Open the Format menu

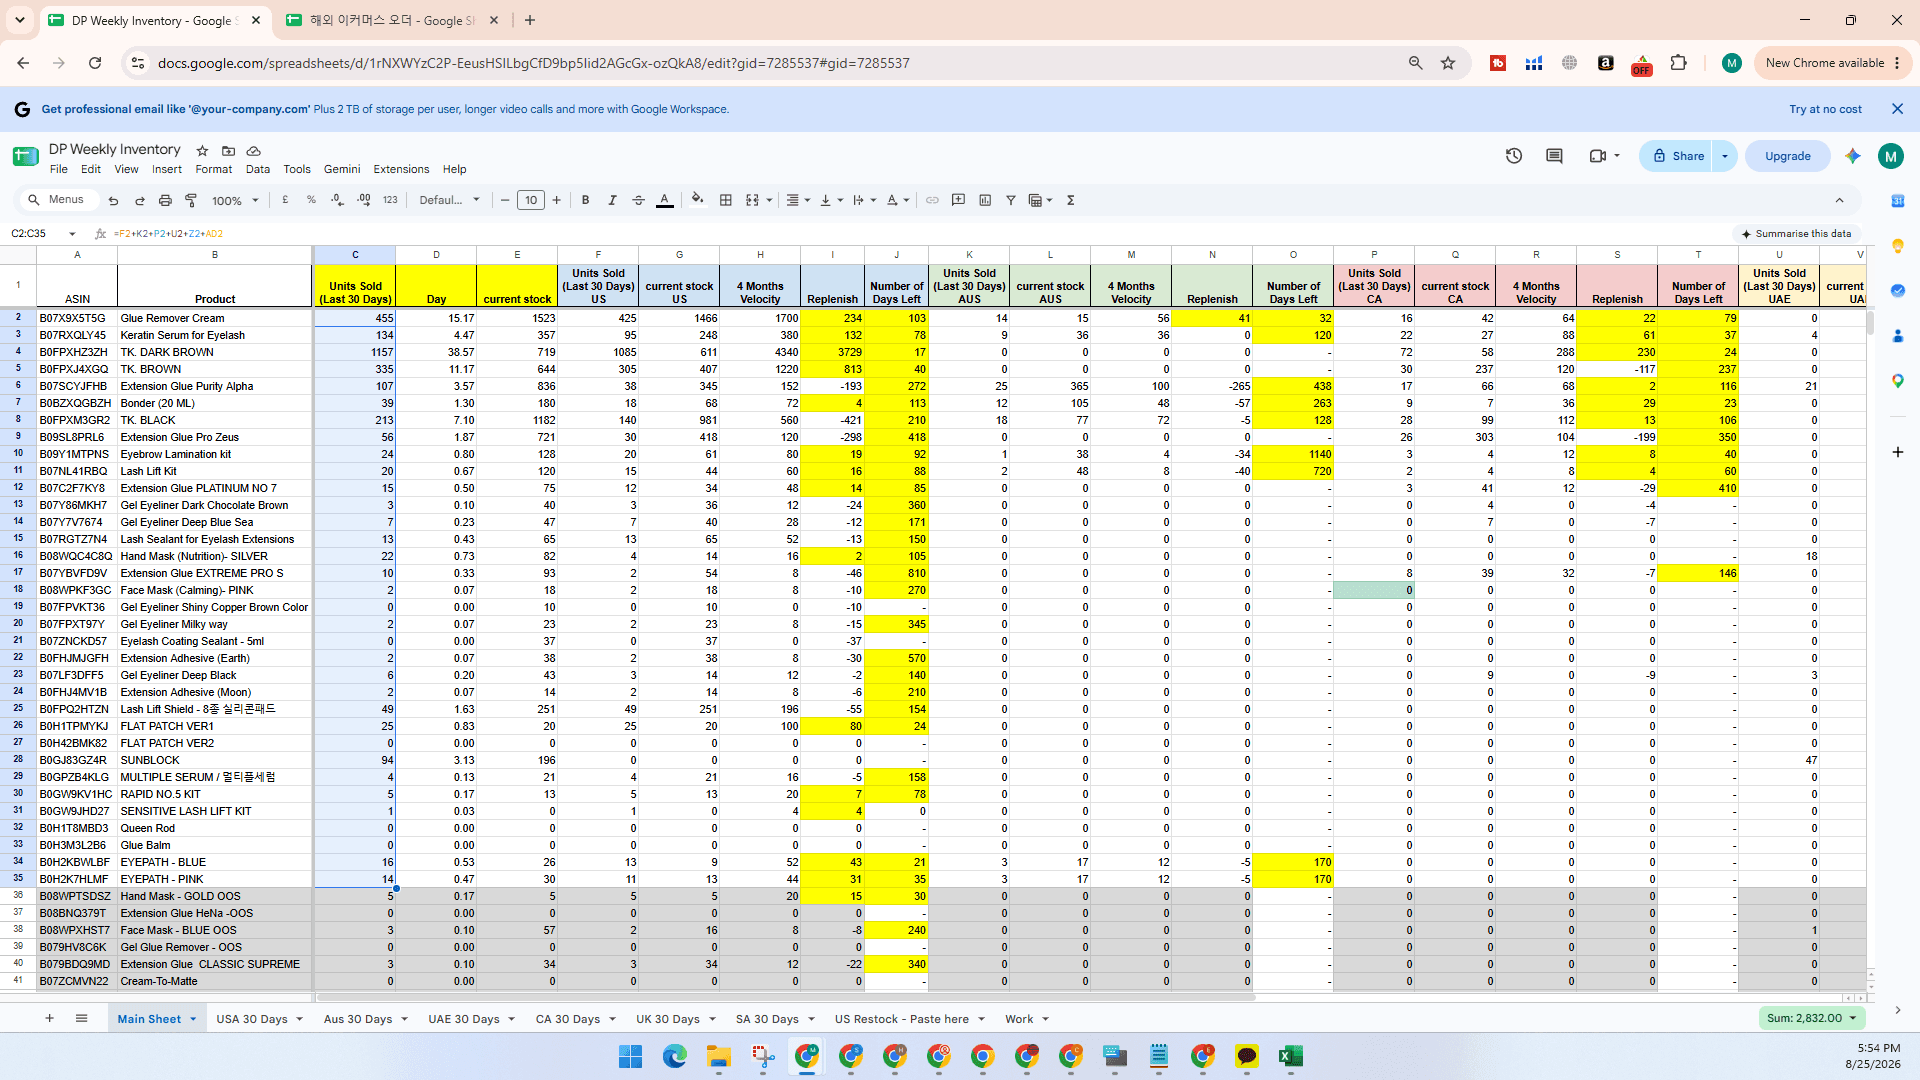(x=214, y=169)
